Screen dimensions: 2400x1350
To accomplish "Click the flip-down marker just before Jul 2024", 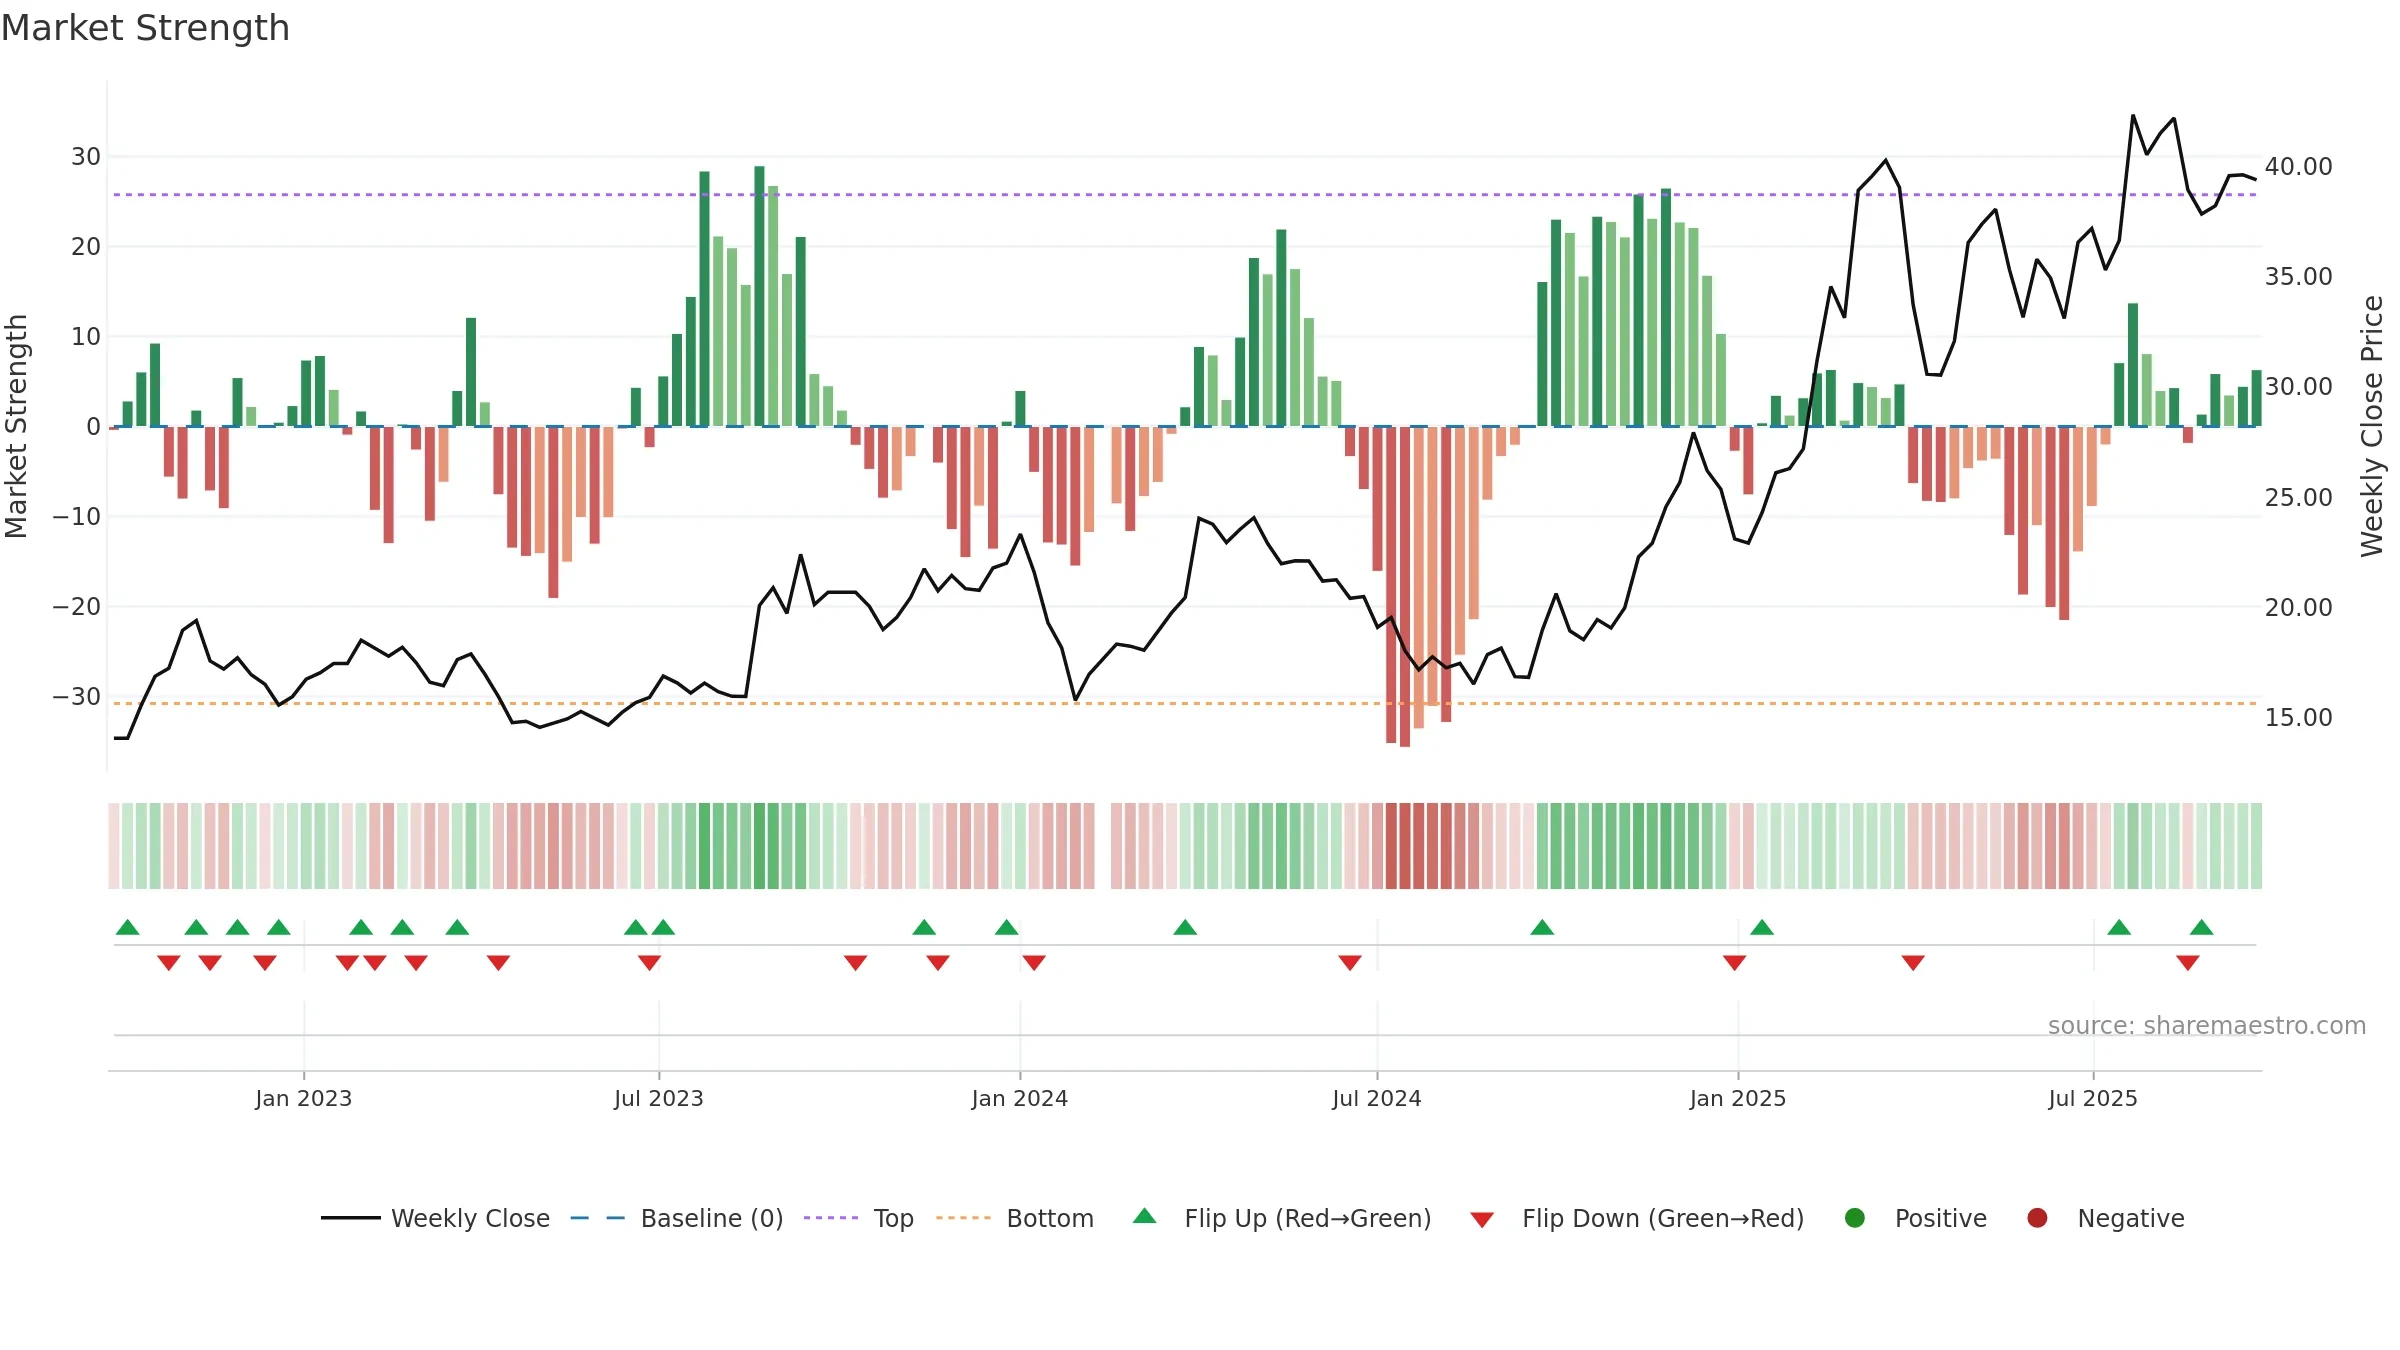I will pyautogui.click(x=1350, y=963).
